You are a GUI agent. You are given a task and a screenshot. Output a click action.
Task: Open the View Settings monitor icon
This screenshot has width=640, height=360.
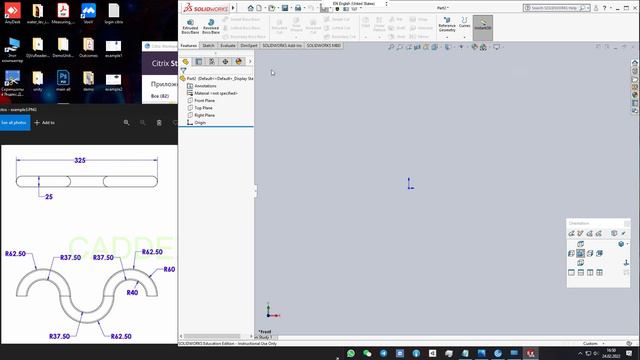497,47
